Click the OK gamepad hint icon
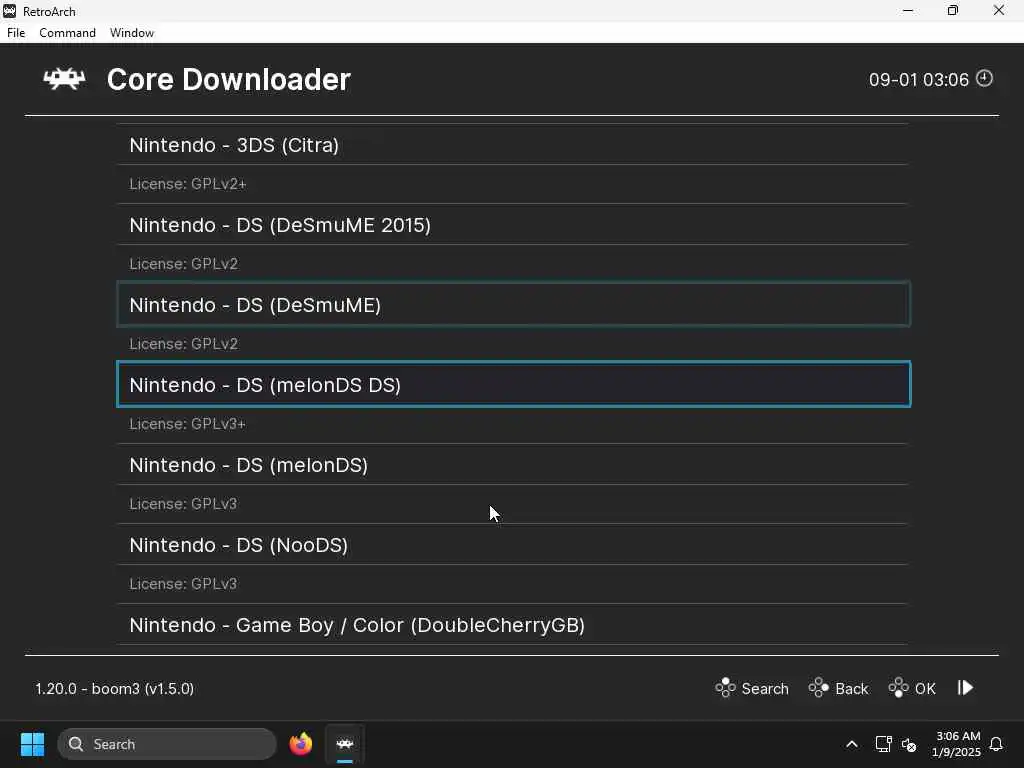The image size is (1024, 768). point(899,688)
